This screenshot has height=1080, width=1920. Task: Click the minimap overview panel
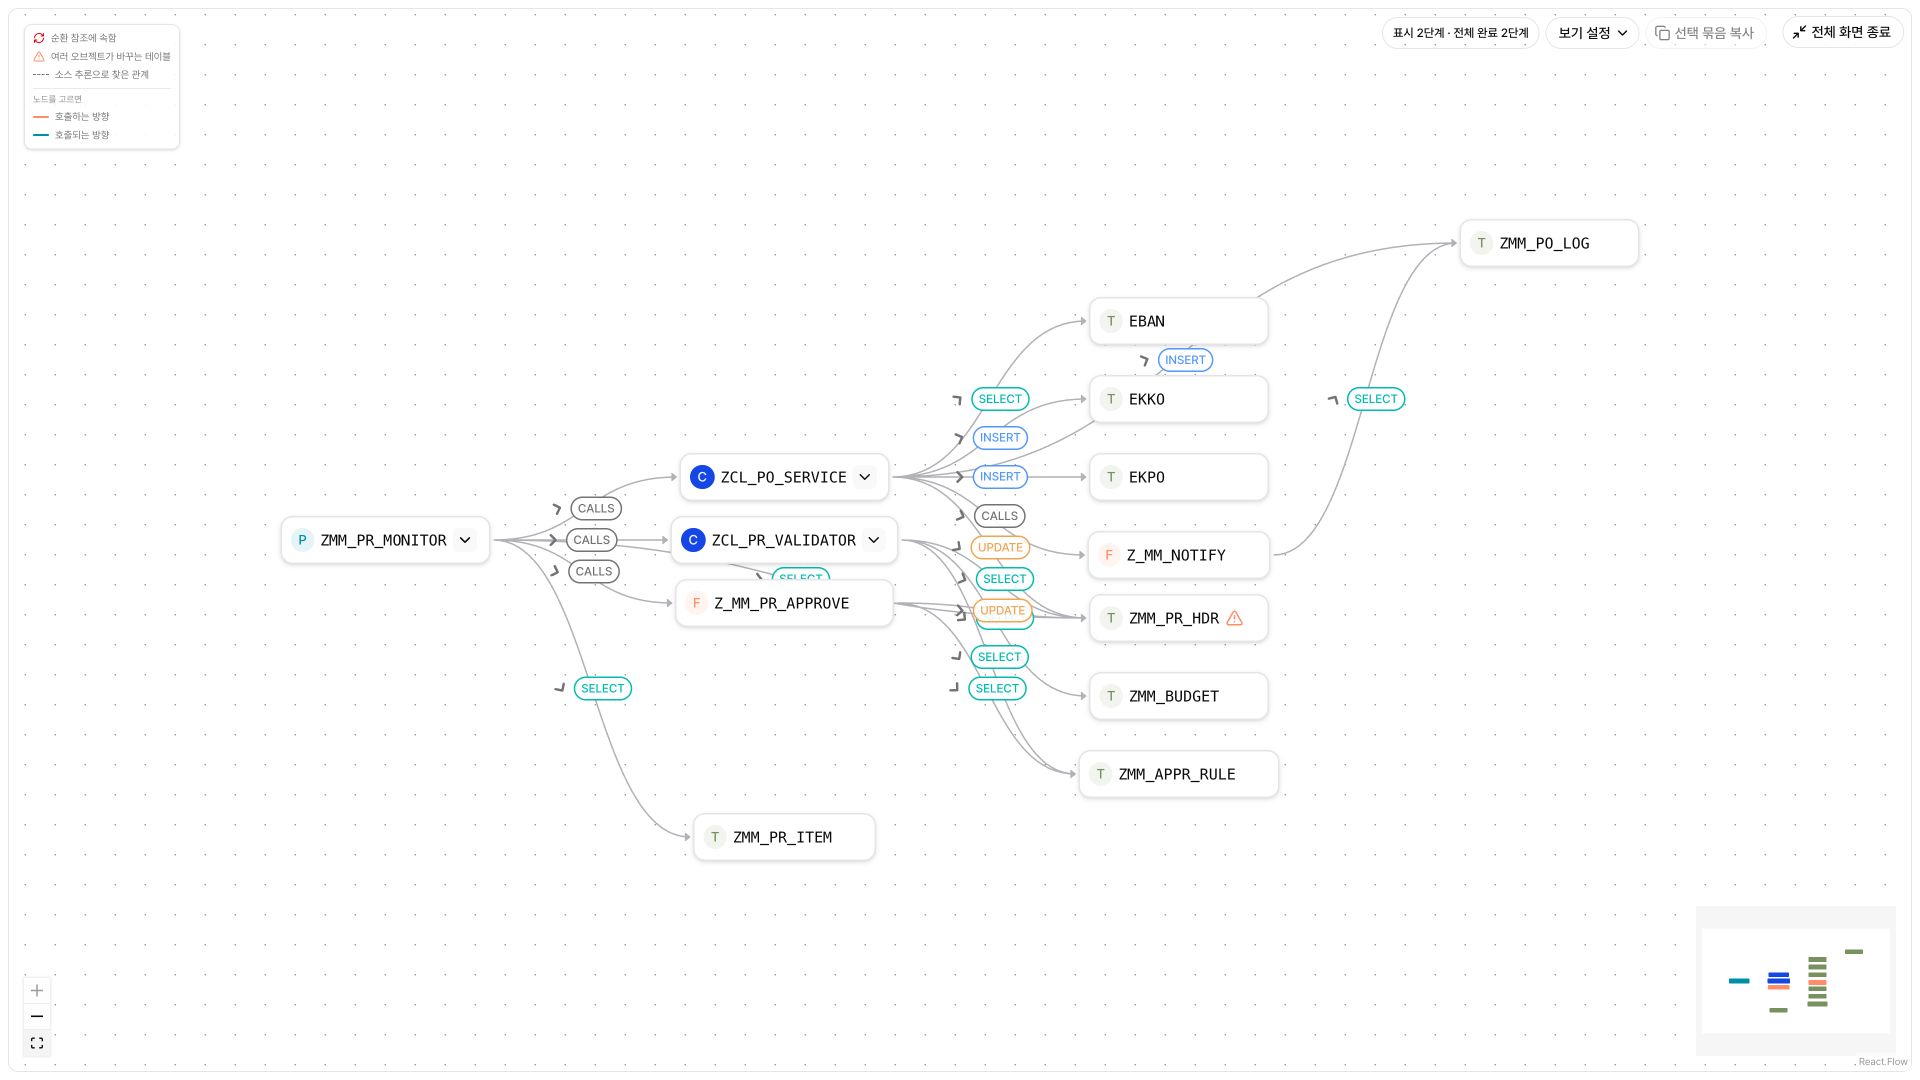[x=1796, y=981]
